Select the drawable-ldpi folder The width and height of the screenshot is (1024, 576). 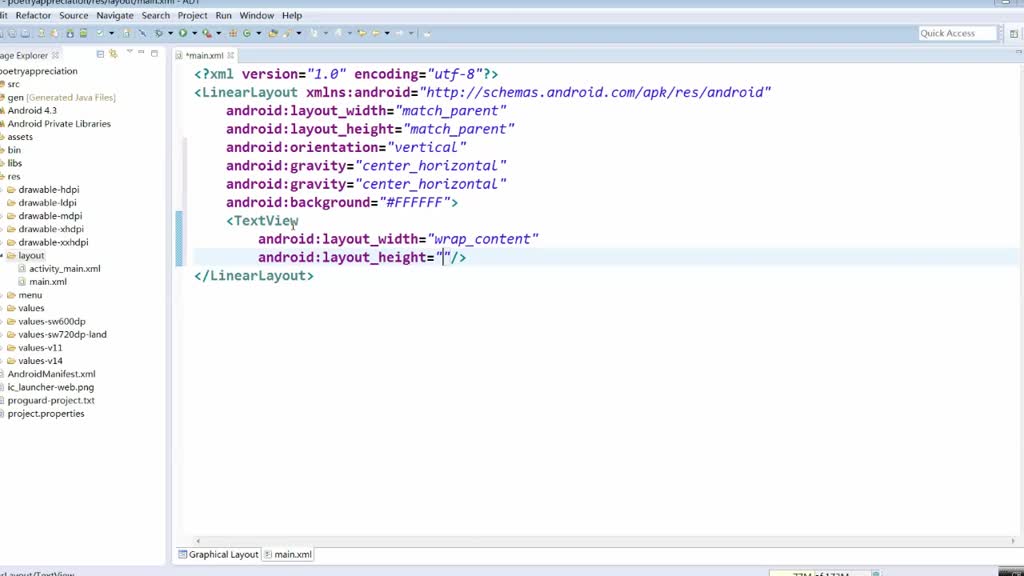coord(47,202)
